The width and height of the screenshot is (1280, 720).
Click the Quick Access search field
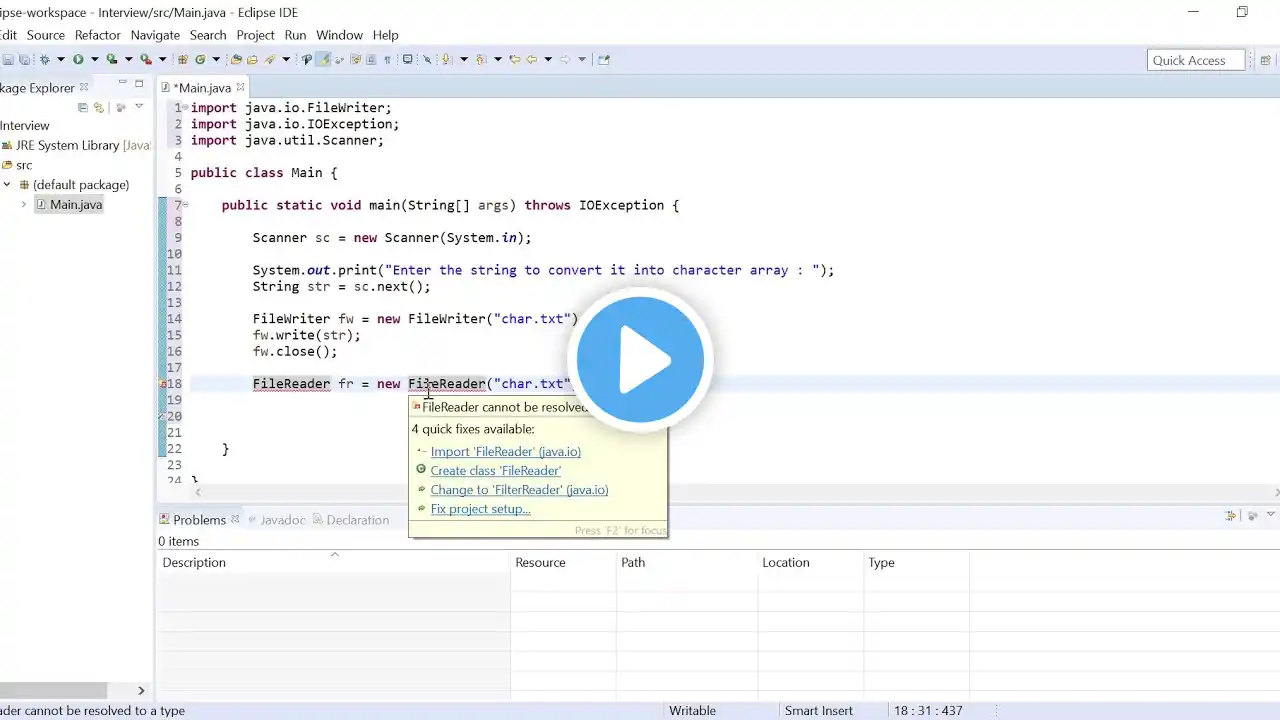(x=1195, y=60)
